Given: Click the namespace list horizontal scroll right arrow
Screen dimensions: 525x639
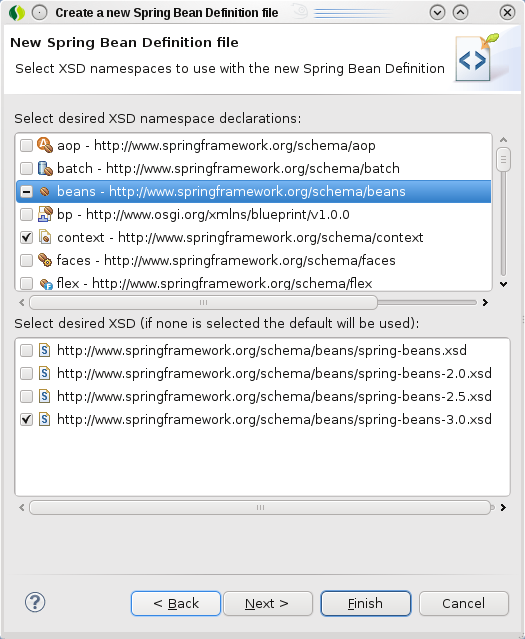Looking at the screenshot, I should coord(485,302).
